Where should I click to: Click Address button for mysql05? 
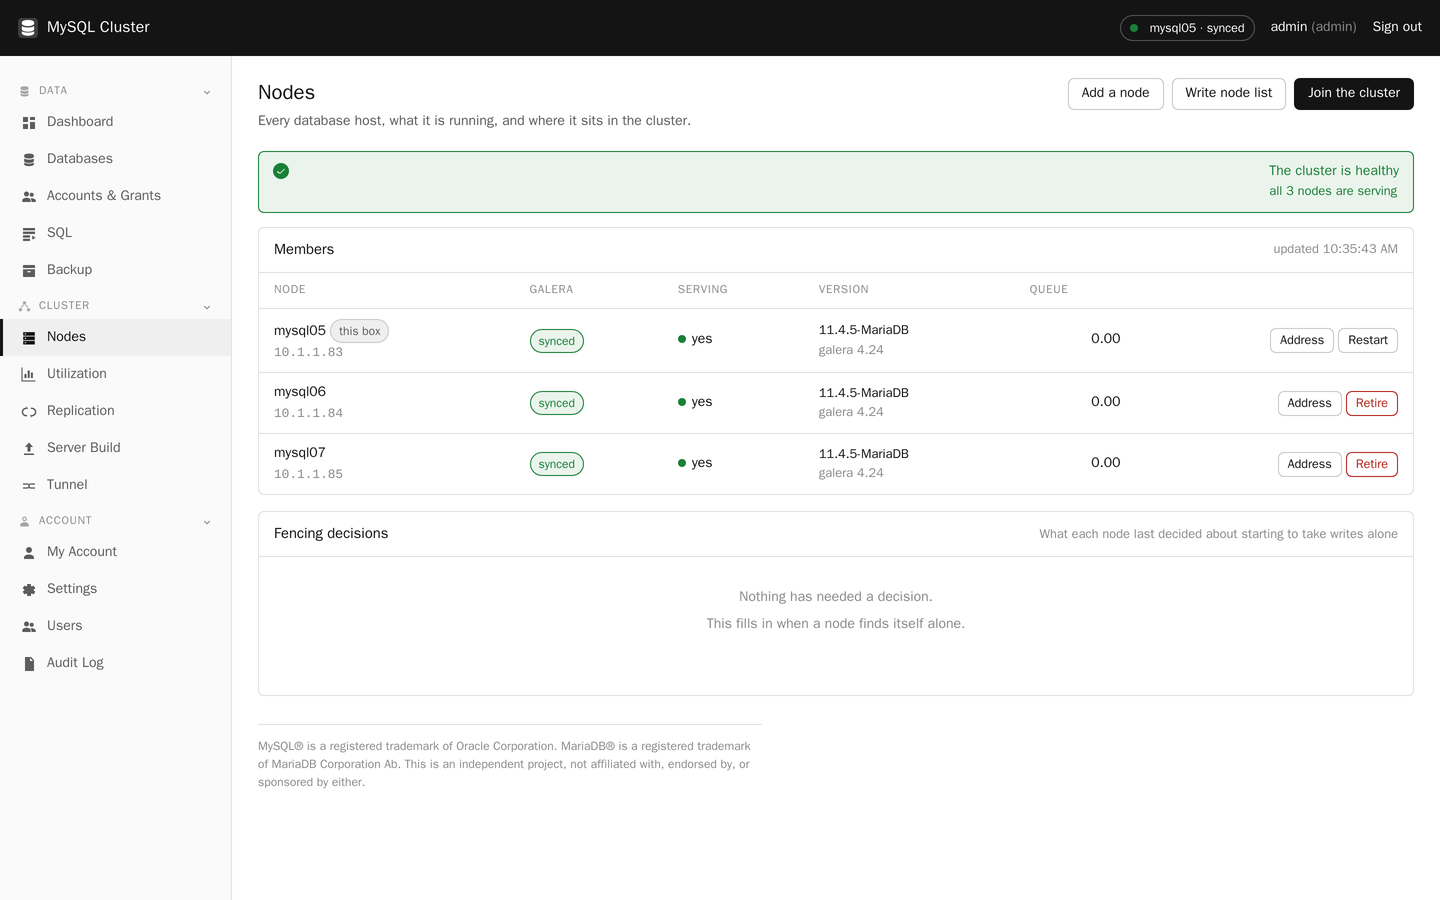(1301, 340)
